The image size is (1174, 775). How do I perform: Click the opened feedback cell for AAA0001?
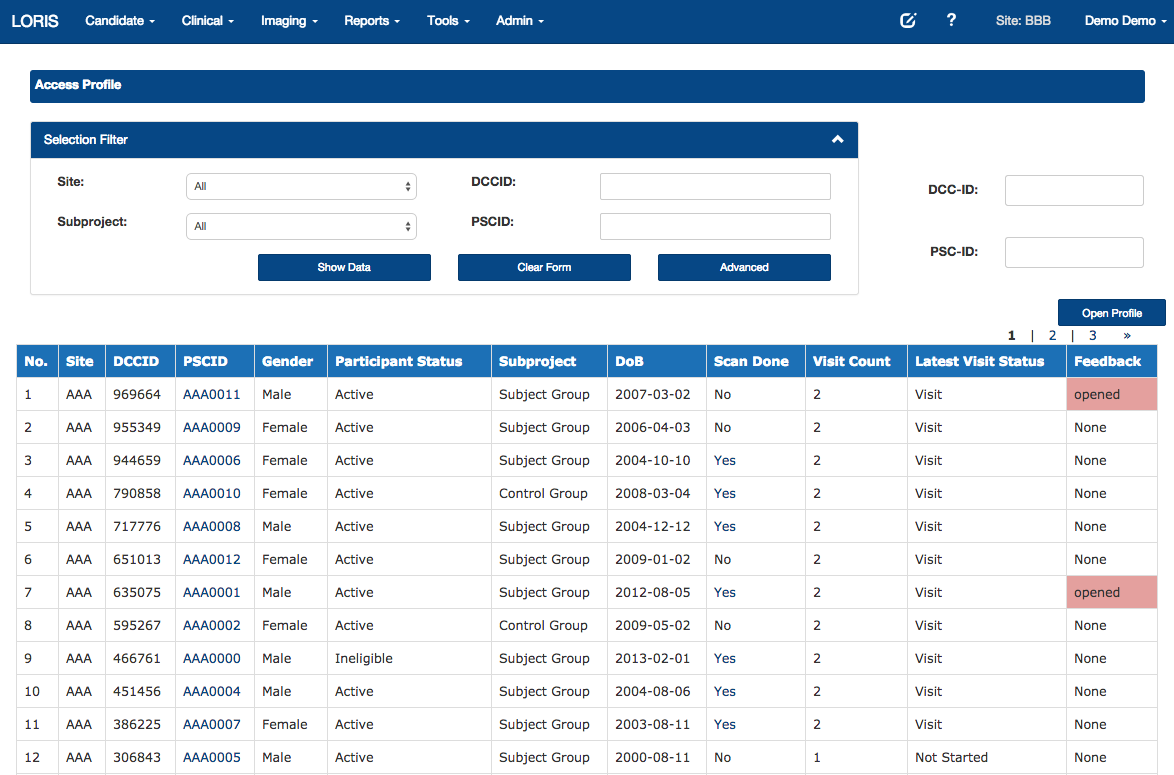click(x=1111, y=592)
